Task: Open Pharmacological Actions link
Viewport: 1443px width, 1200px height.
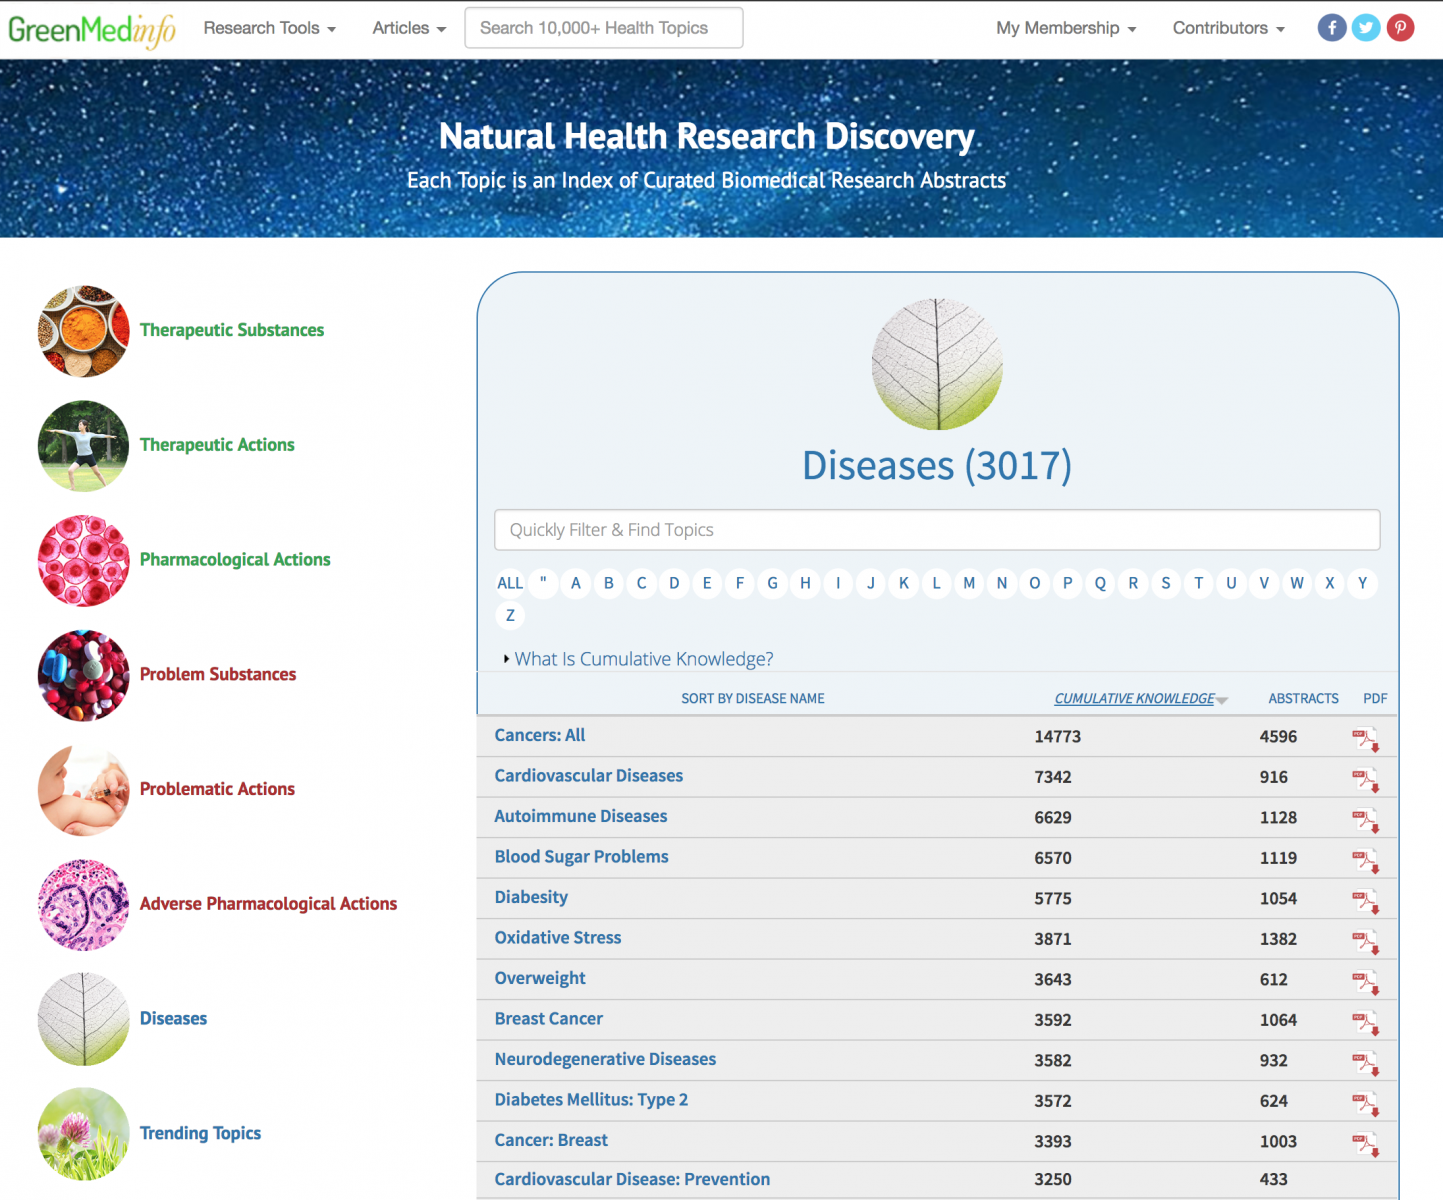Action: coord(235,560)
